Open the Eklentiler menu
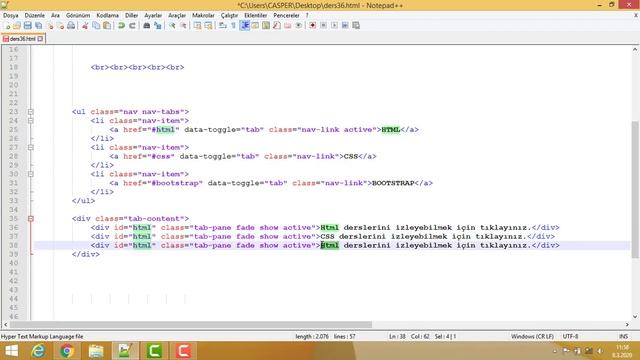The width and height of the screenshot is (640, 360). point(256,15)
